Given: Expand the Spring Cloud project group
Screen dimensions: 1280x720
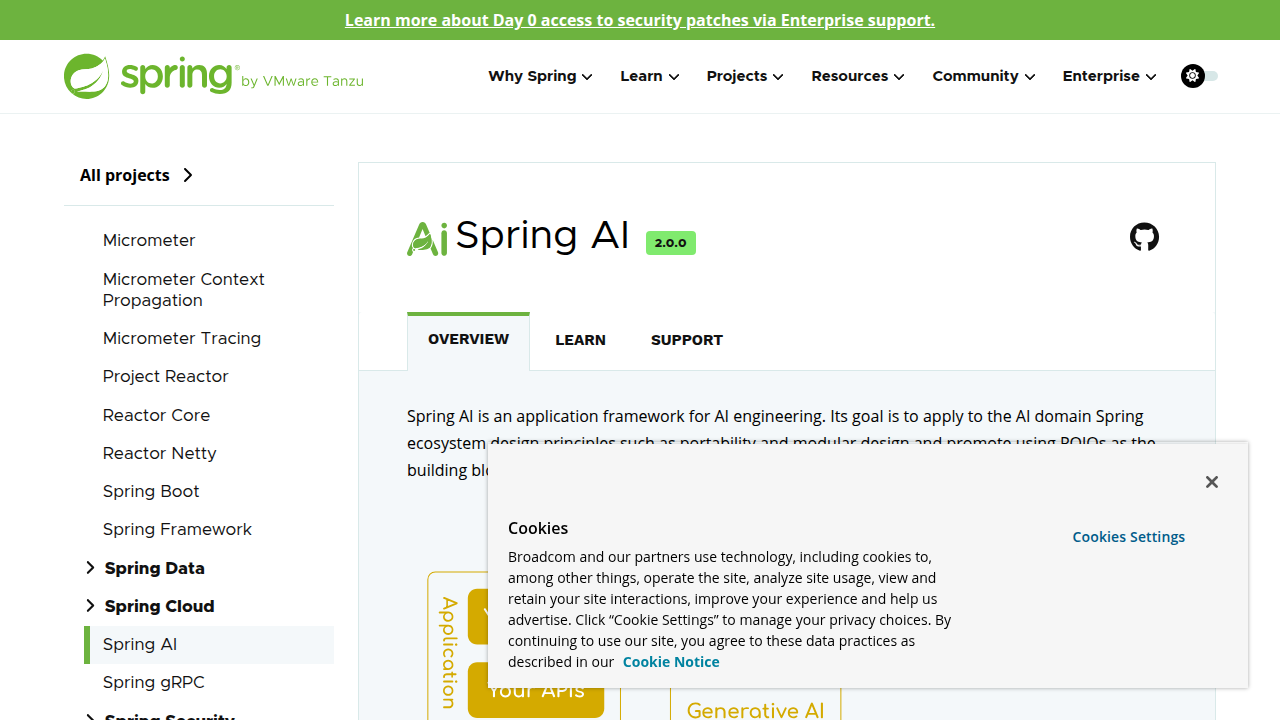Looking at the screenshot, I should [91, 606].
